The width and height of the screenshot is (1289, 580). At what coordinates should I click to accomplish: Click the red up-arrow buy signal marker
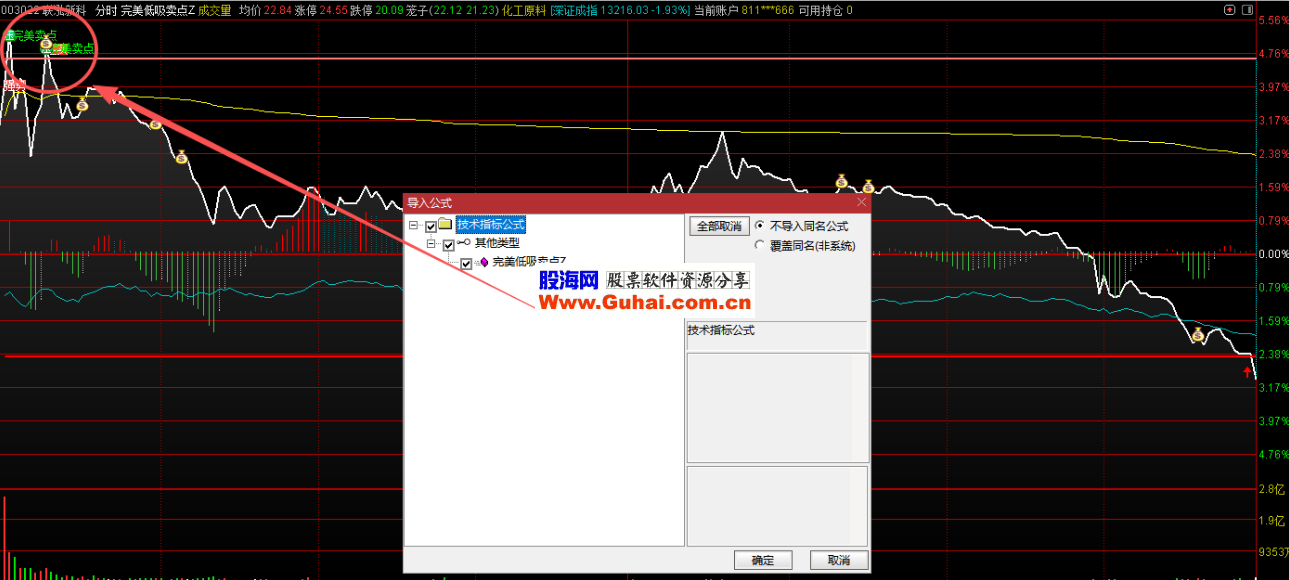pyautogui.click(x=1247, y=371)
